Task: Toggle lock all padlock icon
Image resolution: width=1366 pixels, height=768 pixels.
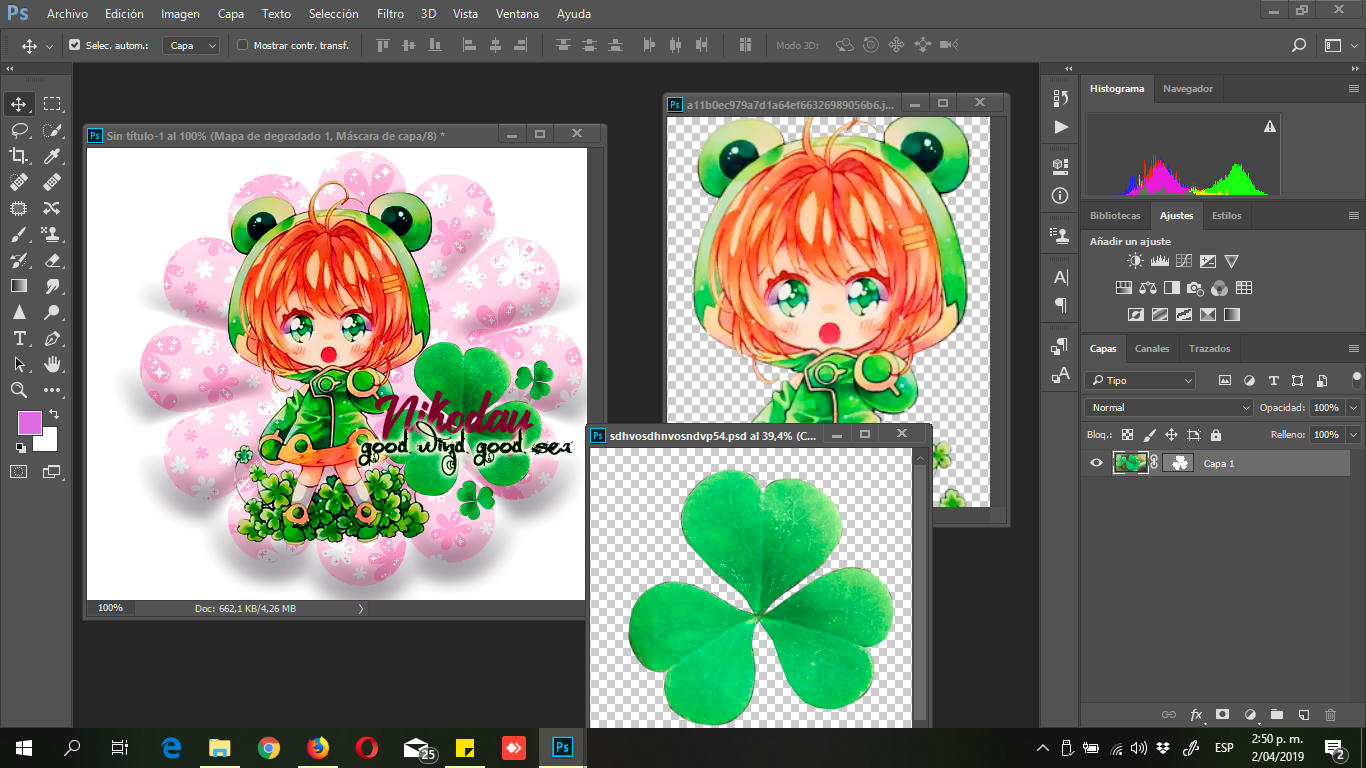Action: click(x=1216, y=435)
